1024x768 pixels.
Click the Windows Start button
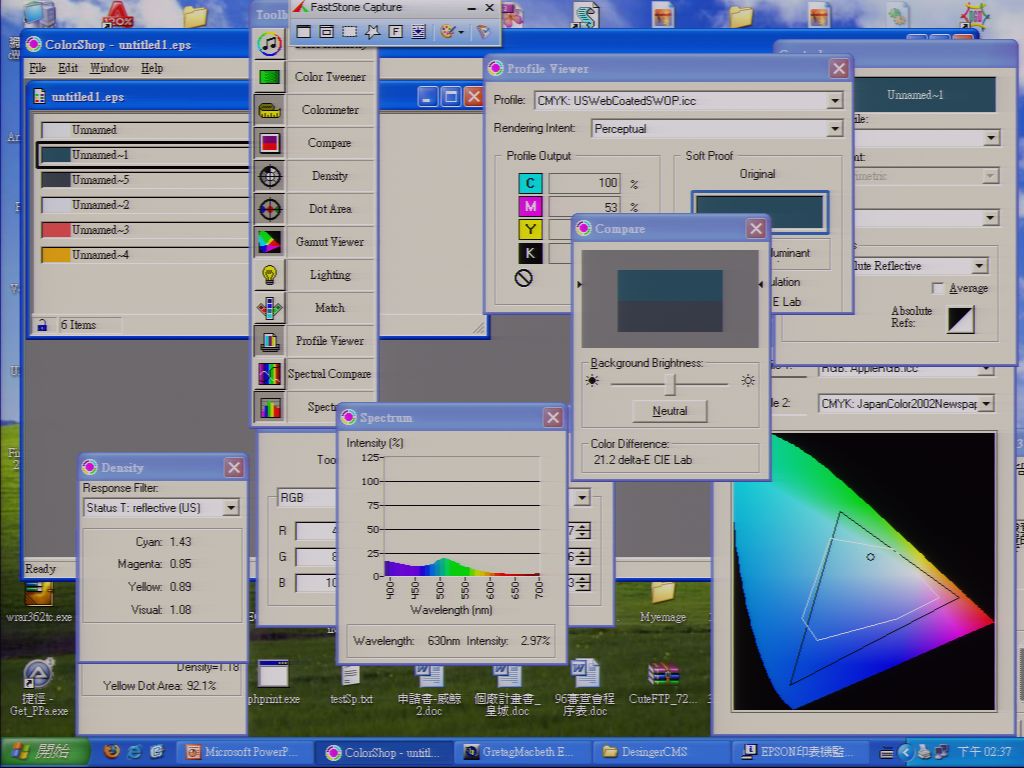[x=45, y=752]
